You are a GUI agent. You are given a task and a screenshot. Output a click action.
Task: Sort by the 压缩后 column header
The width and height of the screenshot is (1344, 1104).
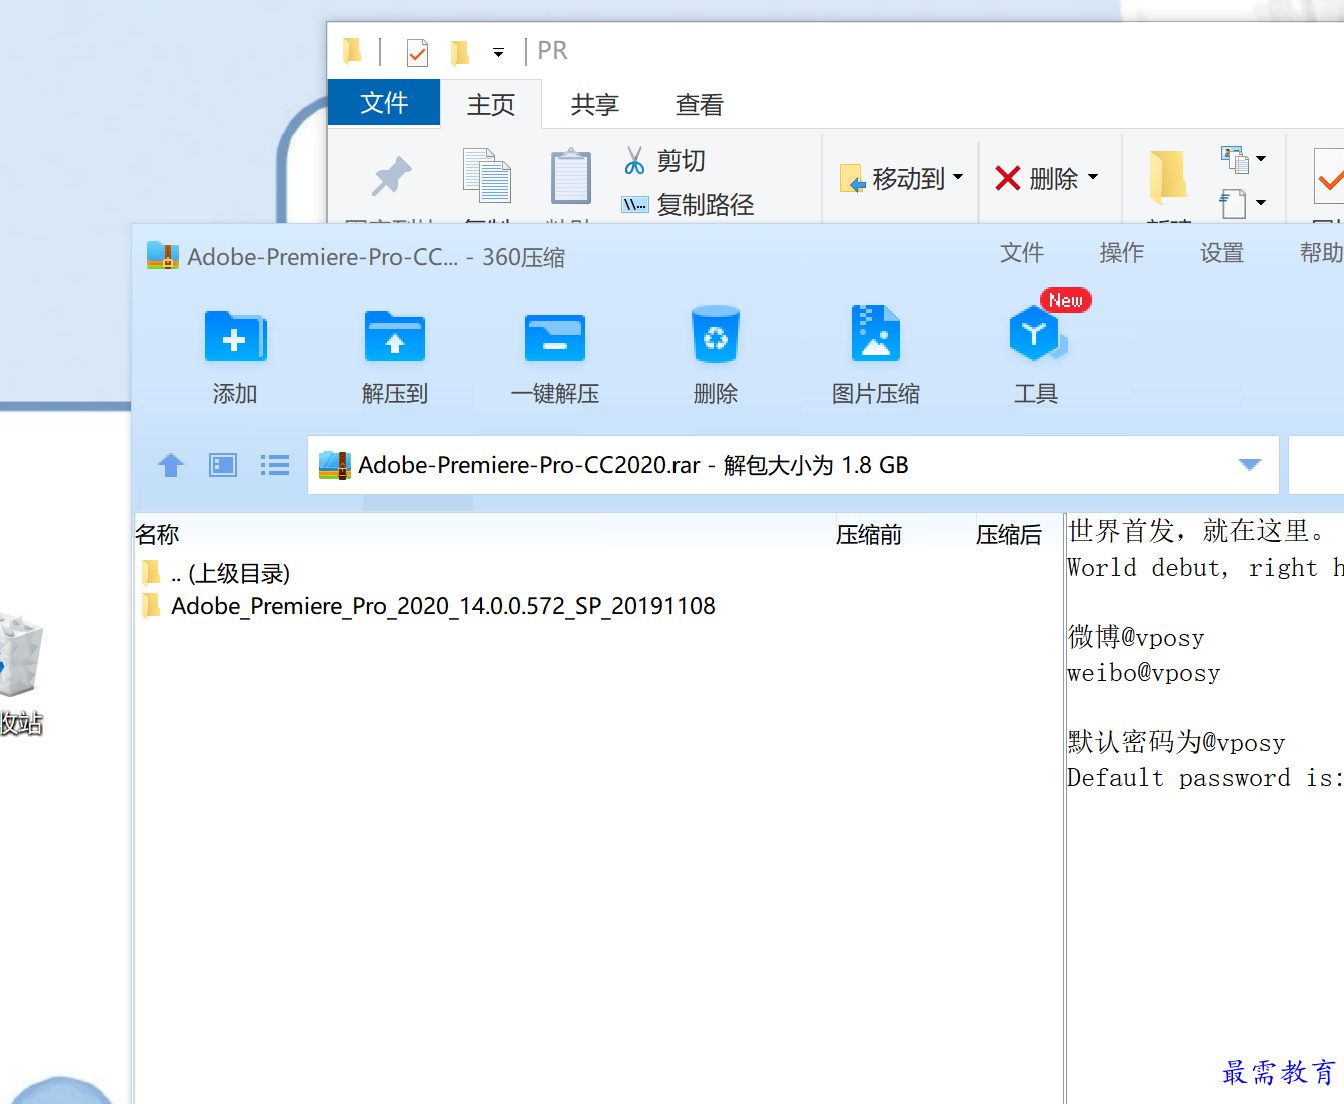[x=1009, y=535]
